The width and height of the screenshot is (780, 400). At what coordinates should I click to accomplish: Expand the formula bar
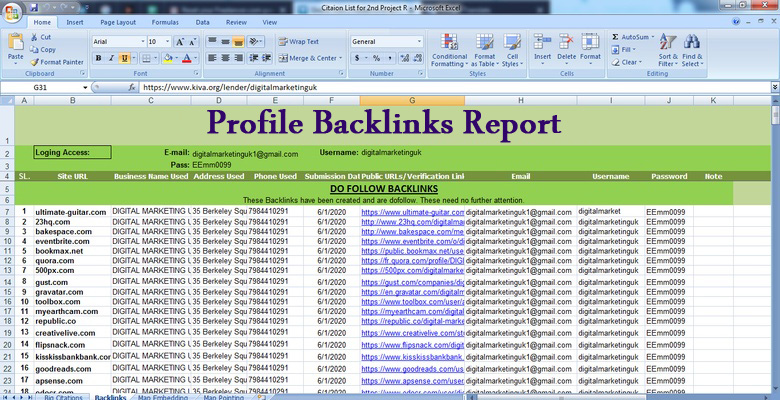coord(773,87)
